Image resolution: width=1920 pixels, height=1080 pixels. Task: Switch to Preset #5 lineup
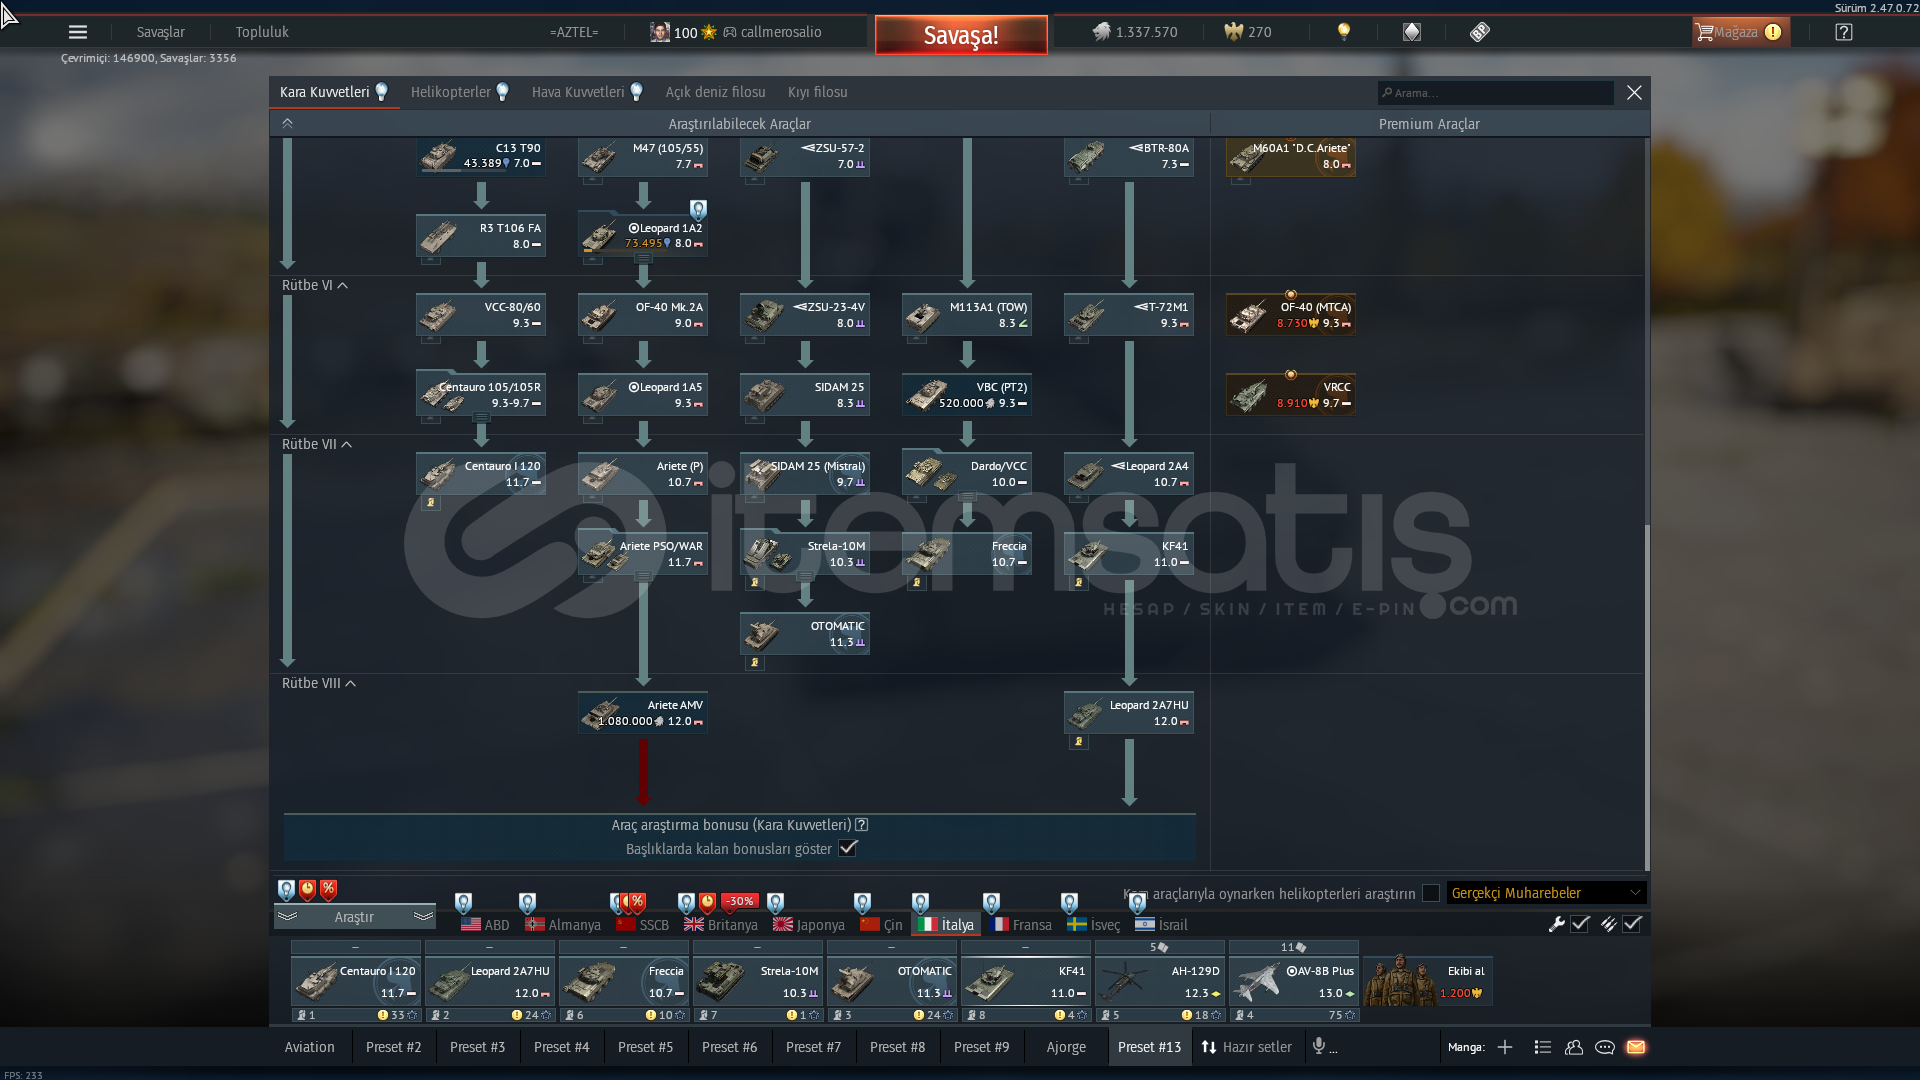[645, 1047]
